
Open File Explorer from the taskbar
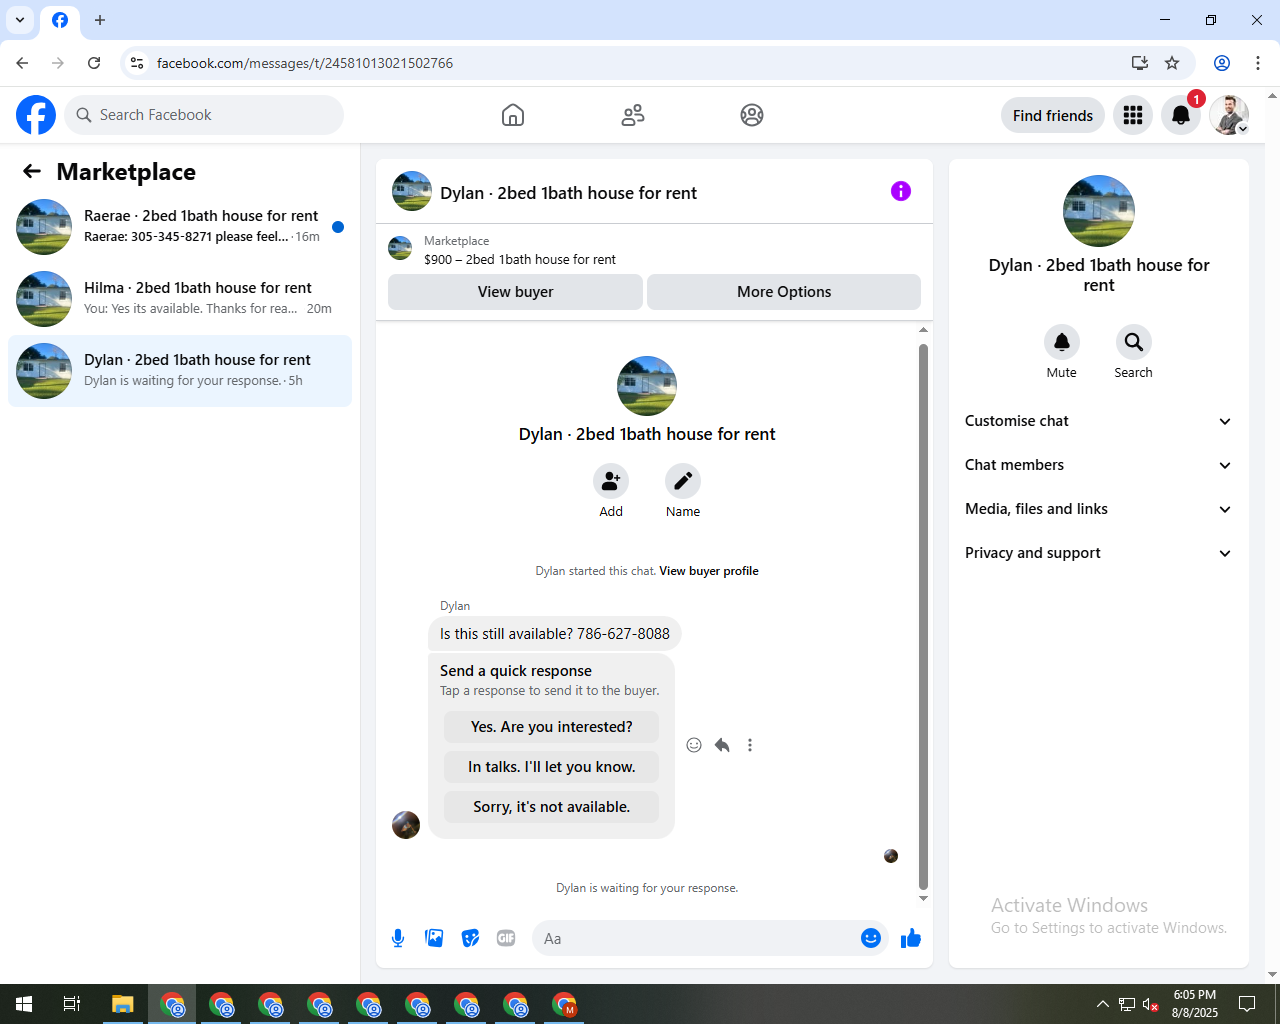[122, 1004]
